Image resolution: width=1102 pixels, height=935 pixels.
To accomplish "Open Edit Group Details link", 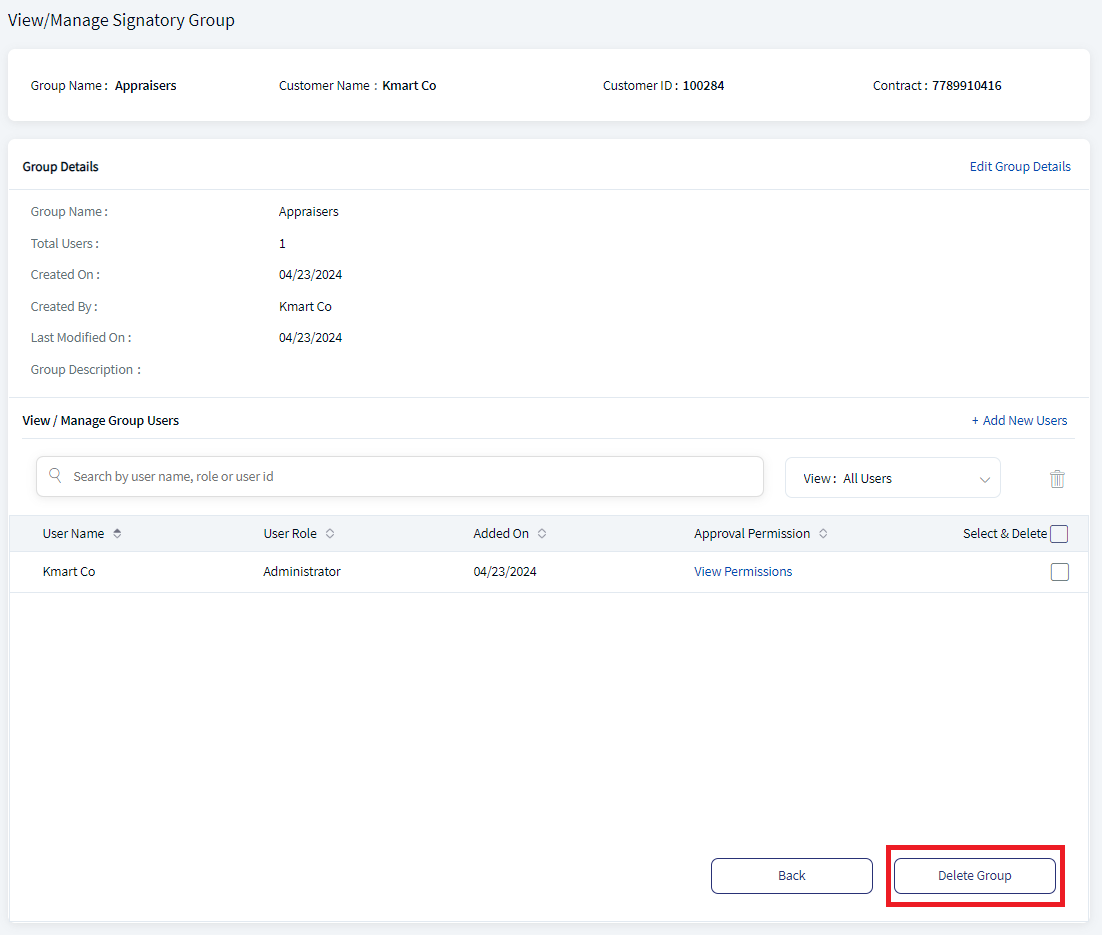I will 1020,167.
